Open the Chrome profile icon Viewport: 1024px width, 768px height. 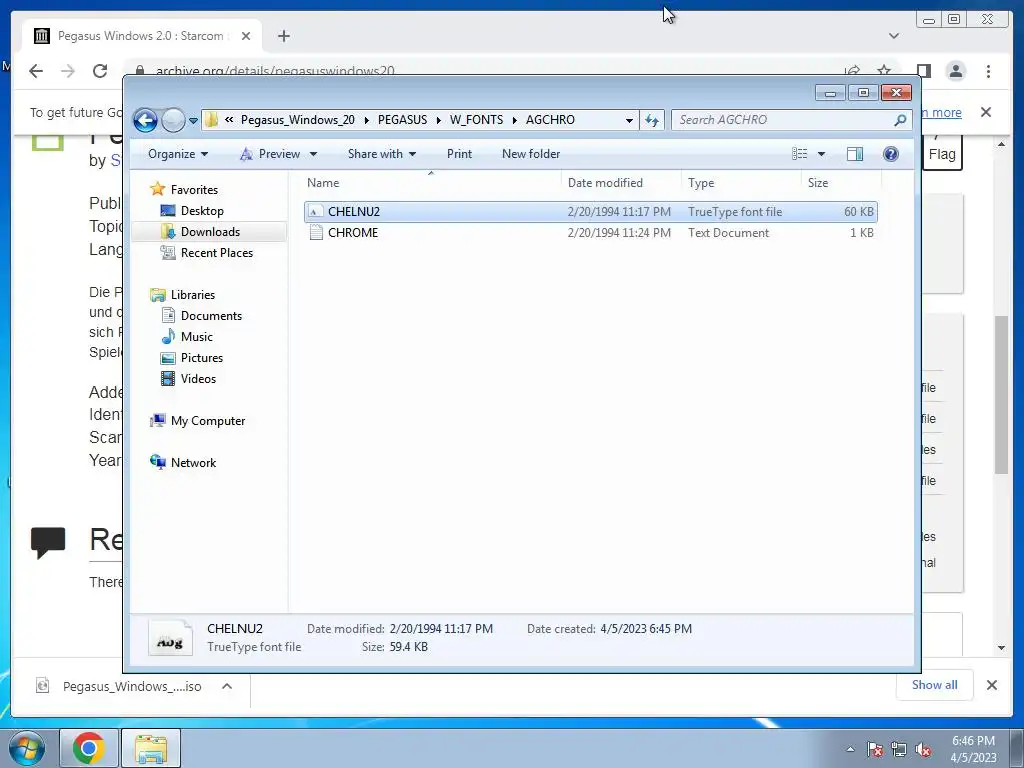[x=955, y=71]
